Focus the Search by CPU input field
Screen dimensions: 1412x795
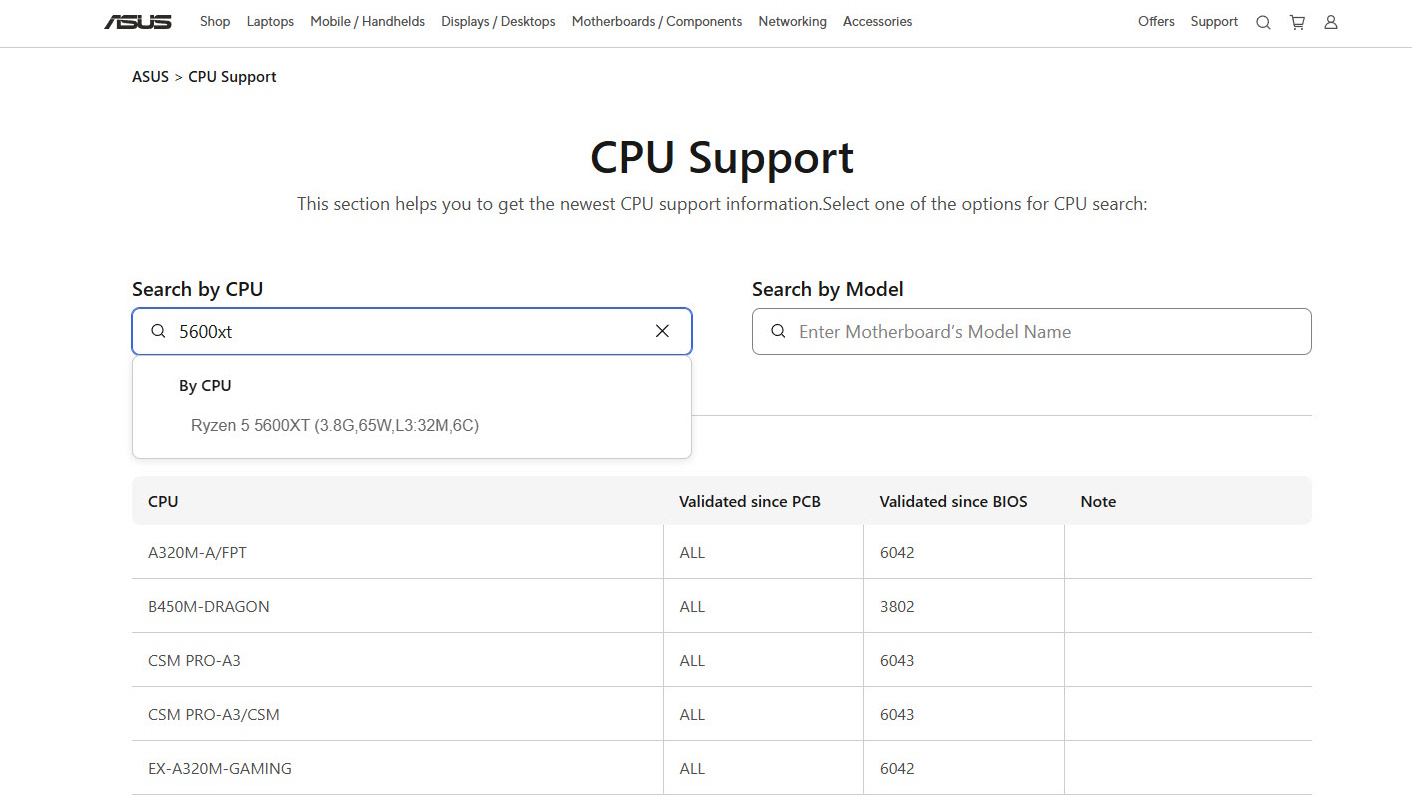tap(411, 331)
